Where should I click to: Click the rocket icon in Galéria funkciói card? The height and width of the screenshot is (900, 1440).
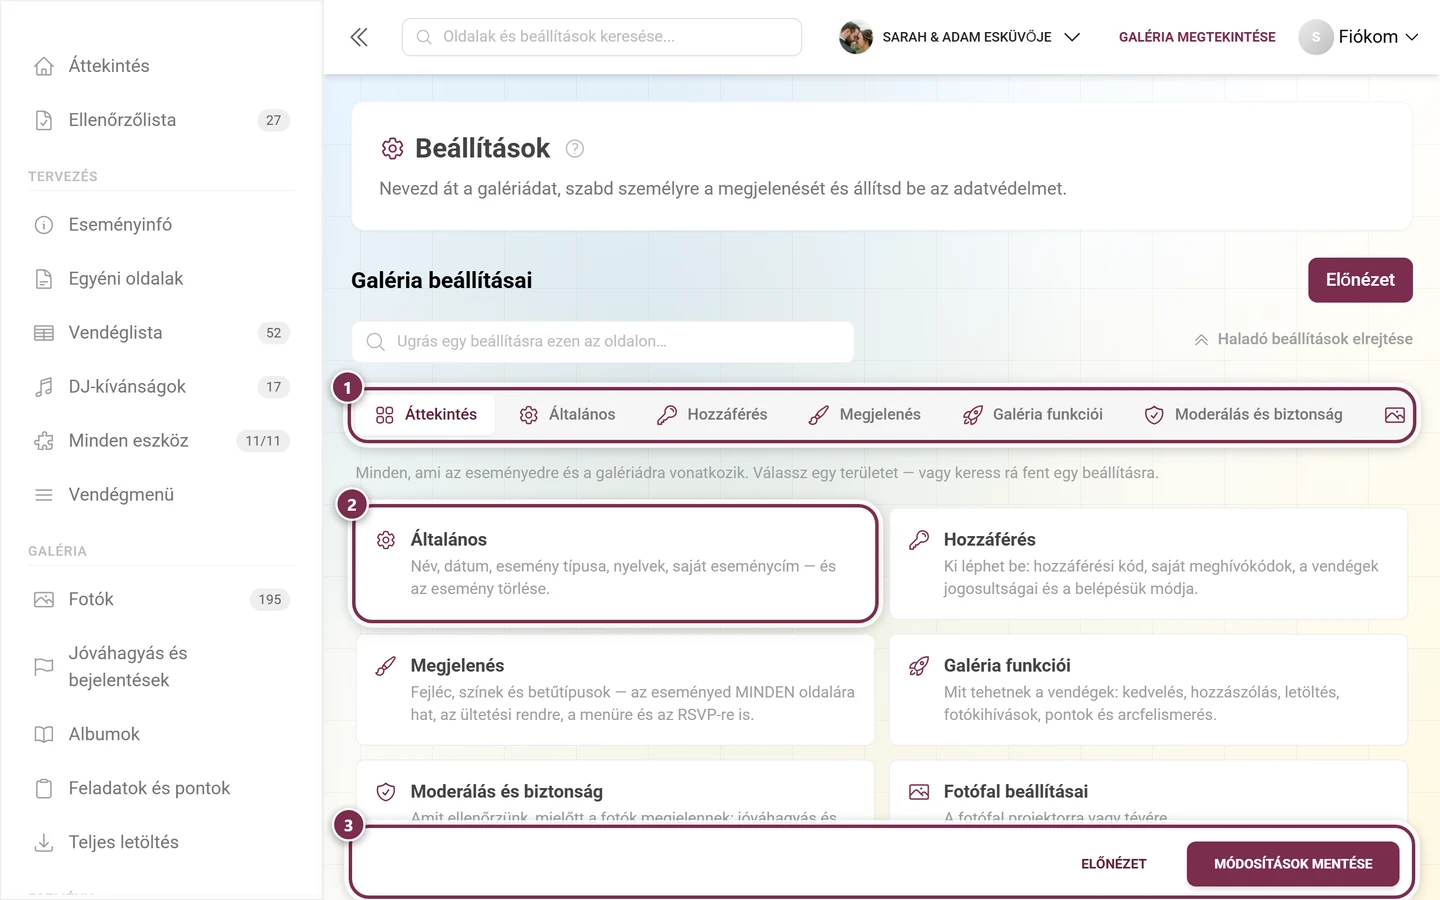919,666
